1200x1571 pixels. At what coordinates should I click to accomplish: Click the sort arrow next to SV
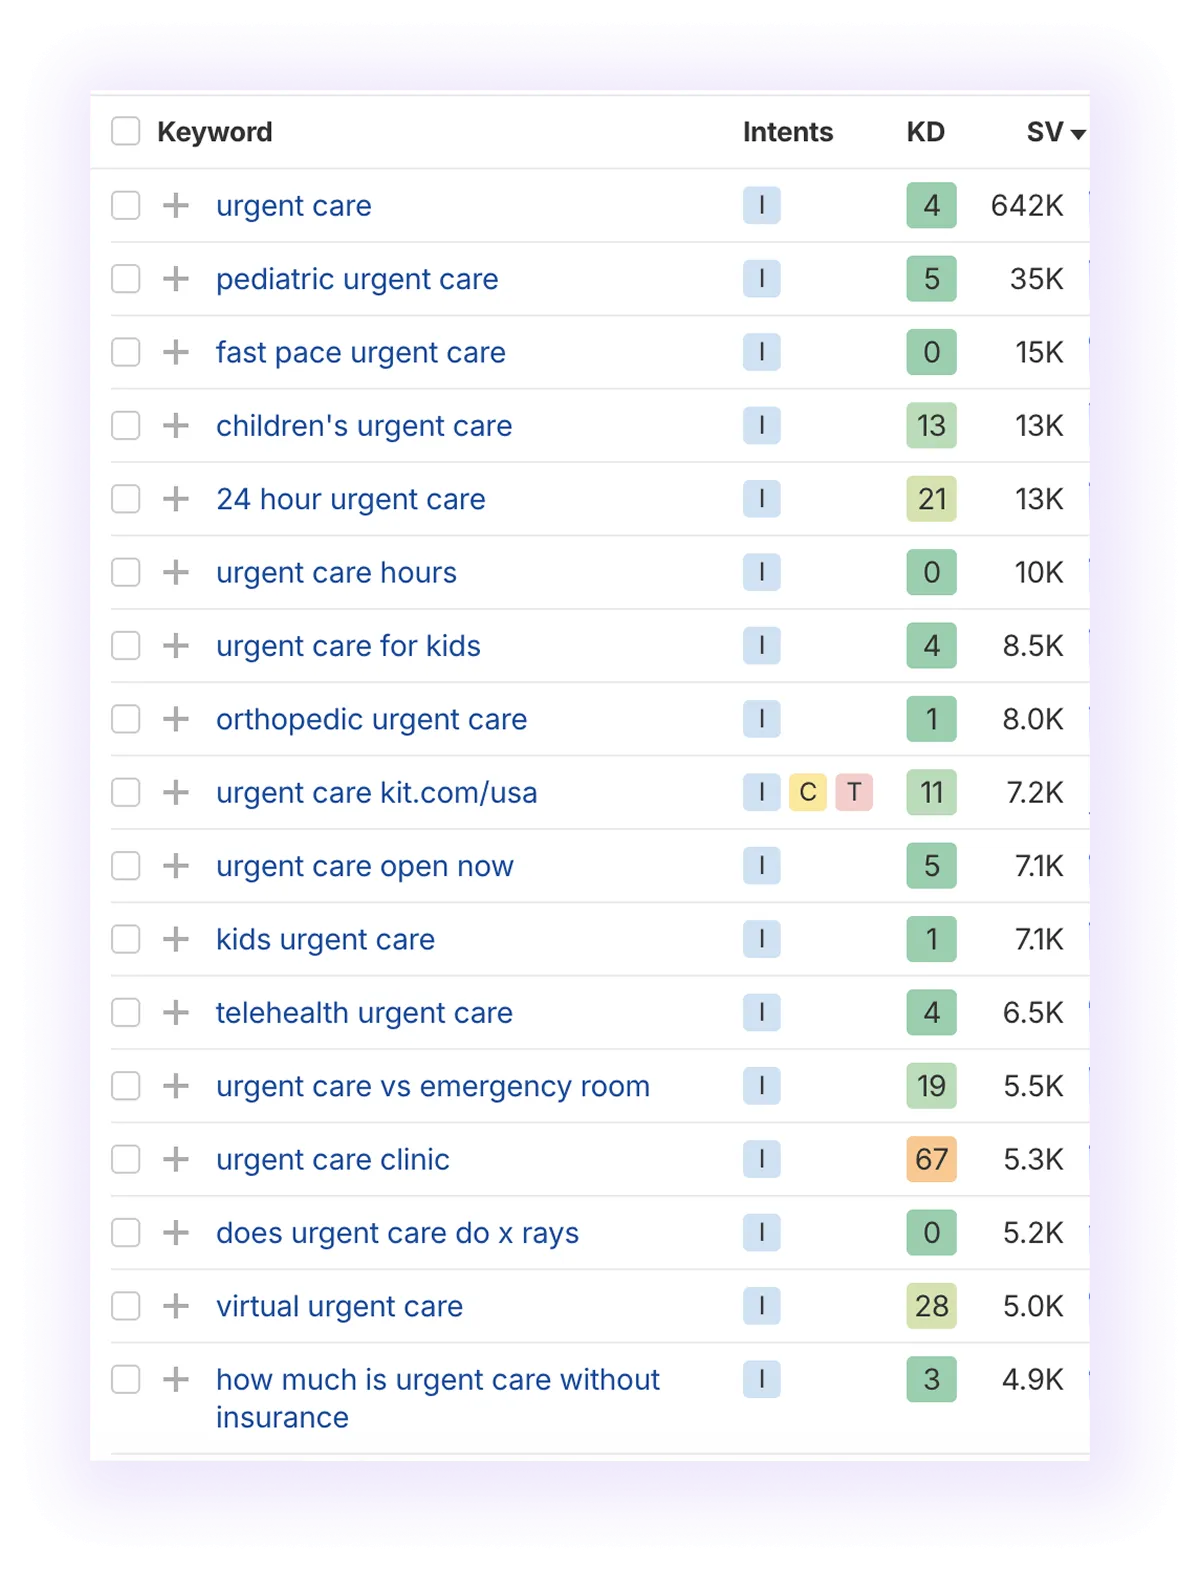coord(1078,134)
